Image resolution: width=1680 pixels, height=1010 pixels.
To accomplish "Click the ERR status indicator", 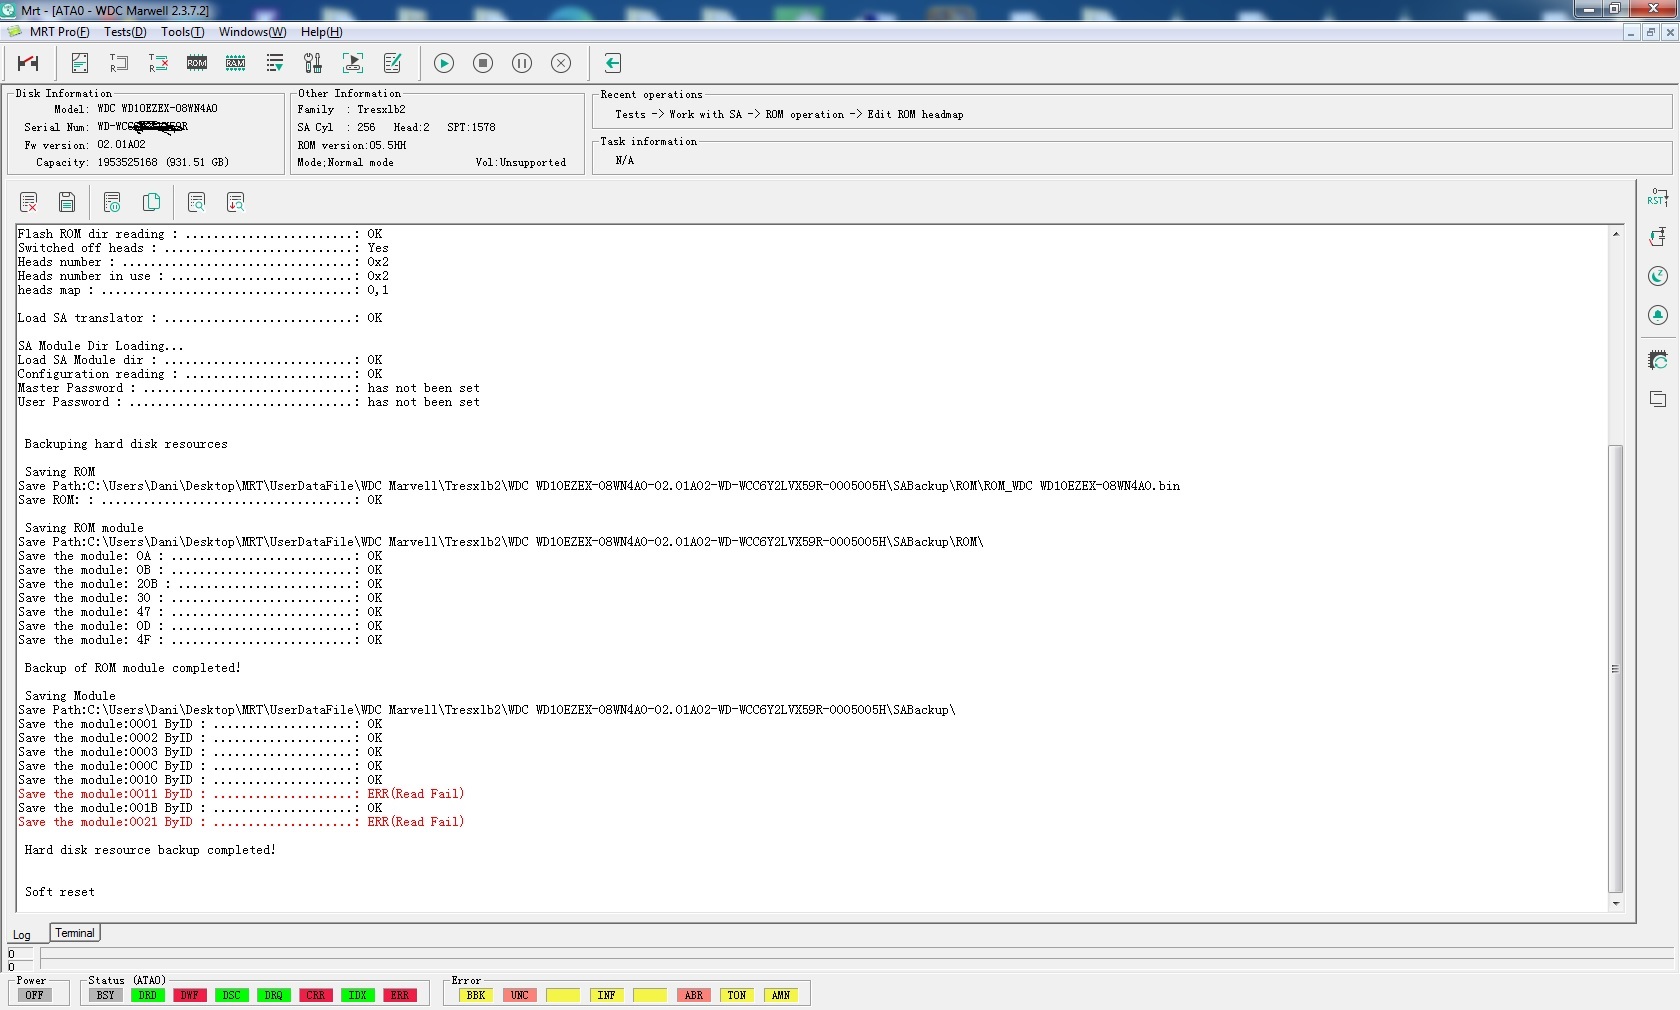I will (399, 995).
